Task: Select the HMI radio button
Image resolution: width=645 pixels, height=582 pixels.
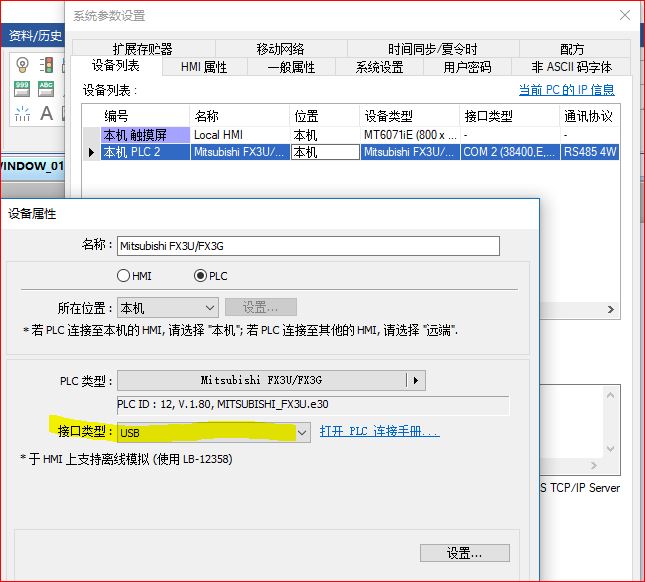Action: point(124,276)
